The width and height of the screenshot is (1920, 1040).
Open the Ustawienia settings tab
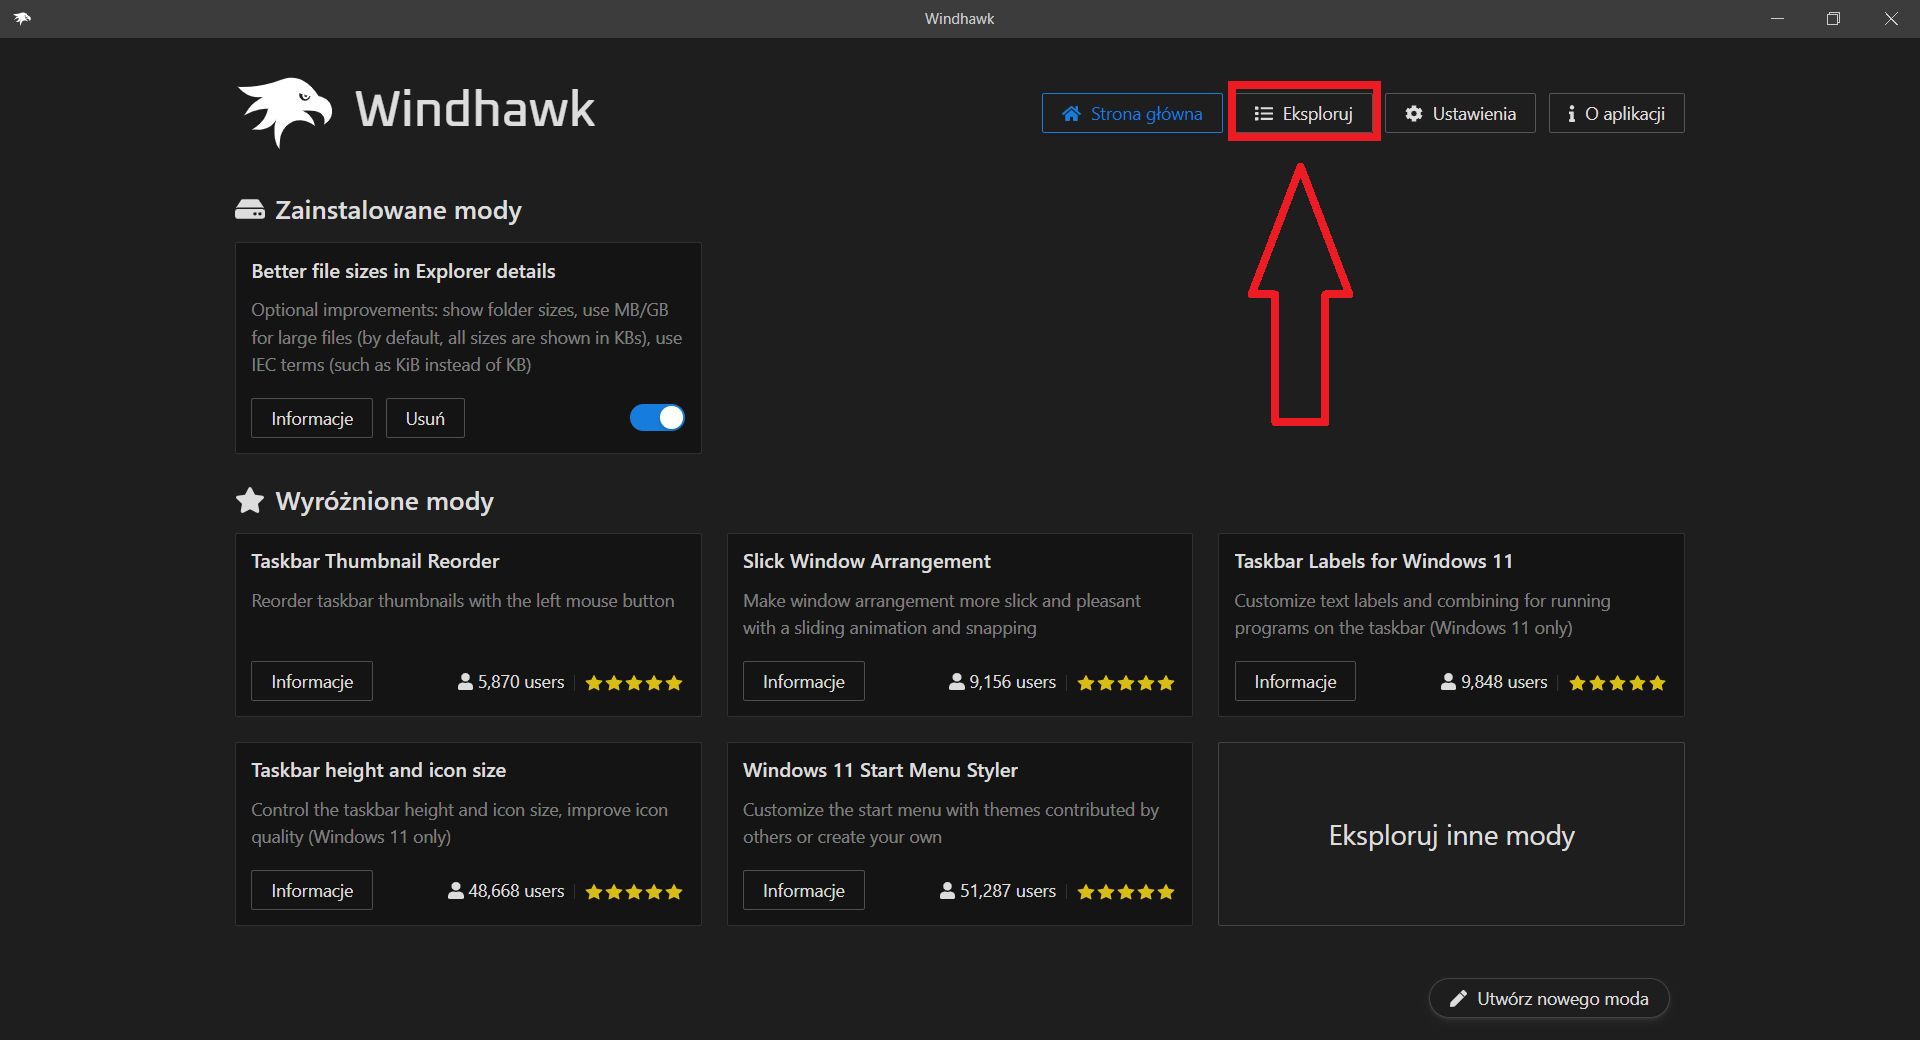(1460, 114)
